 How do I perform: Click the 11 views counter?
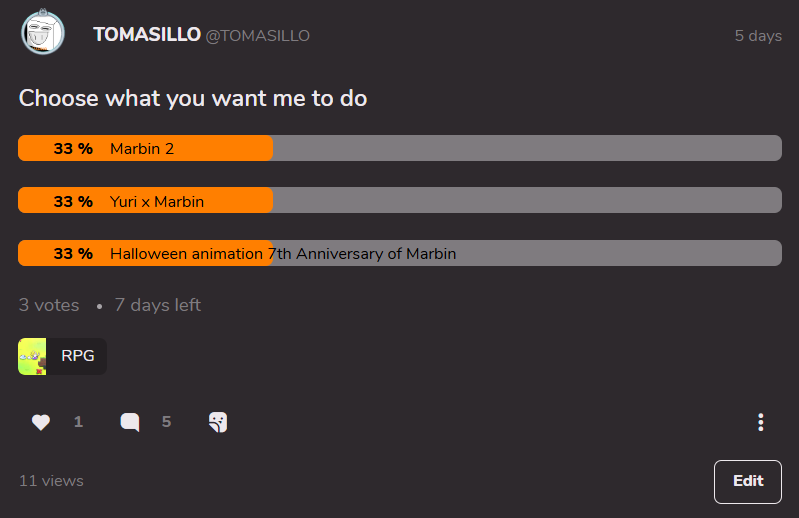coord(51,481)
